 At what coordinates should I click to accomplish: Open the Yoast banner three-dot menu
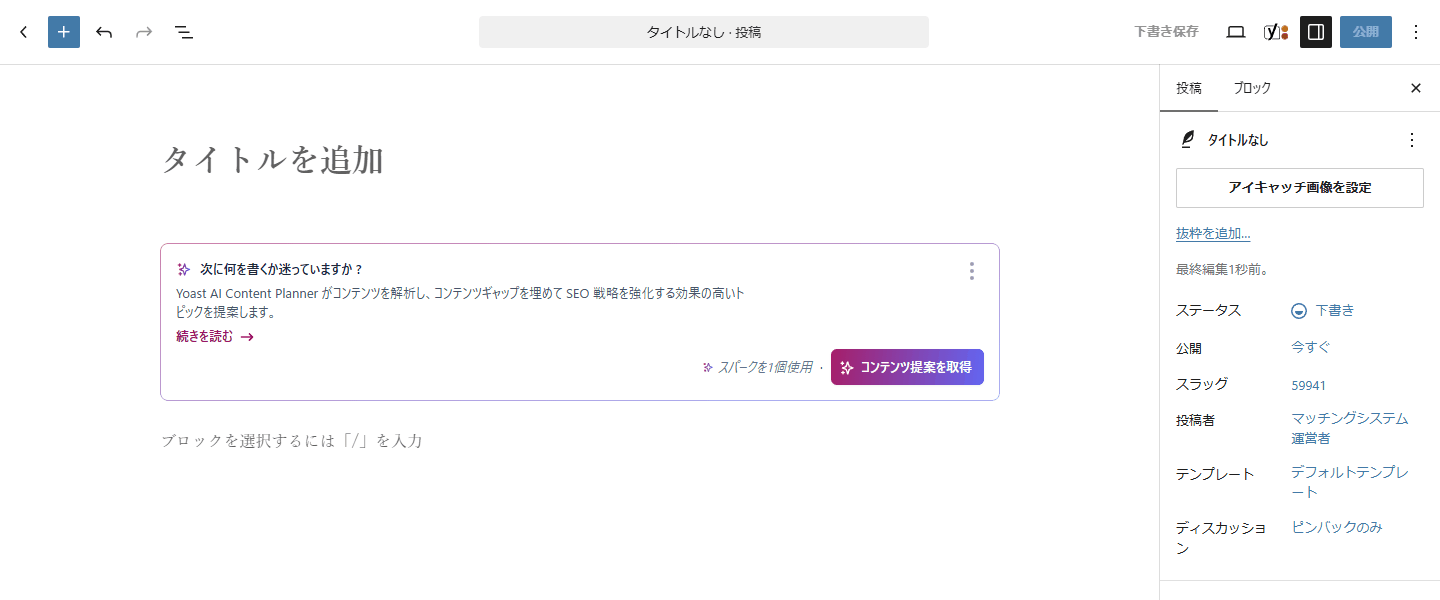[972, 271]
